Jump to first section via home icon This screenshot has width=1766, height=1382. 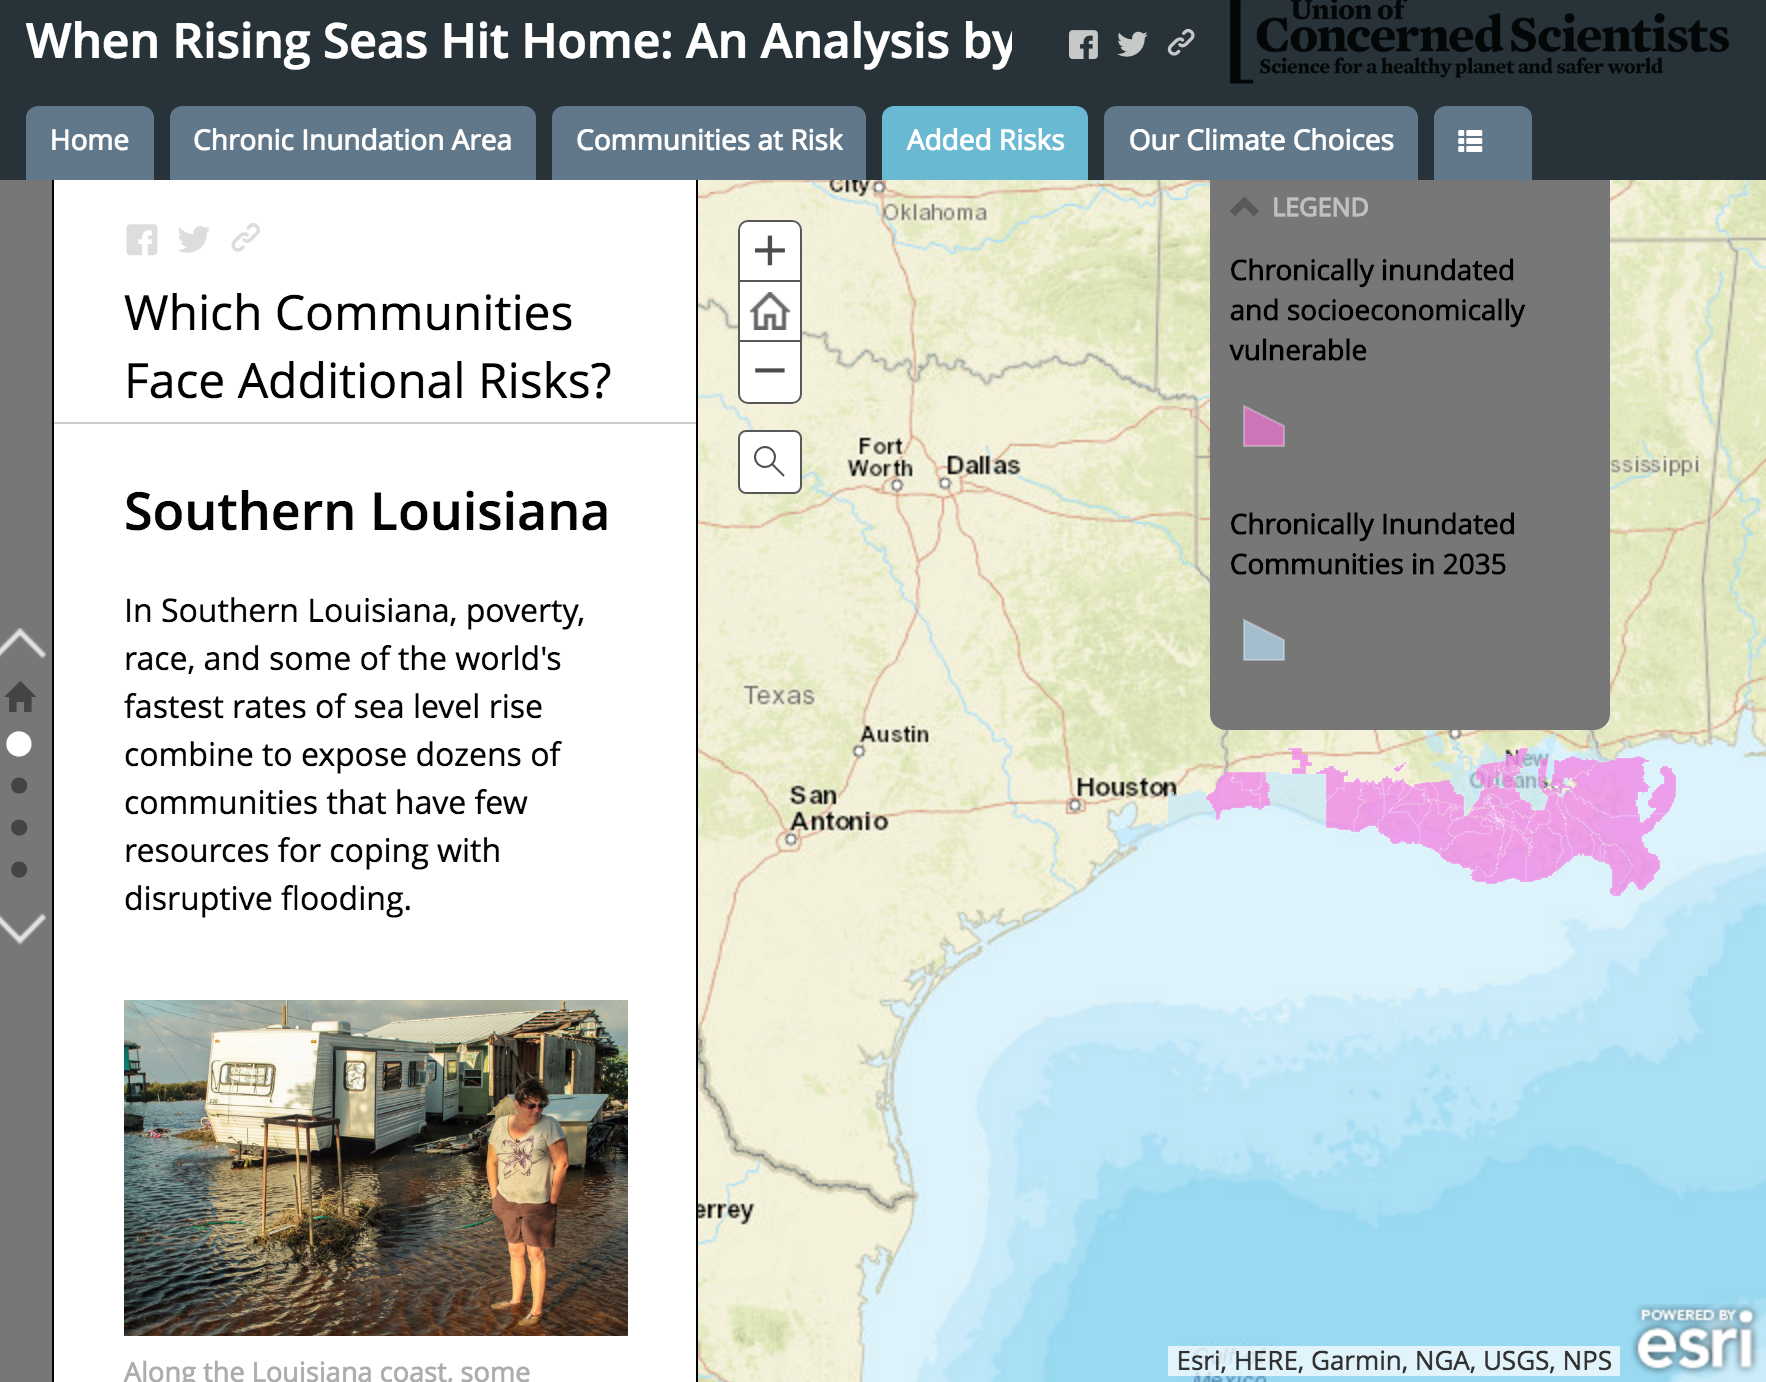click(20, 696)
